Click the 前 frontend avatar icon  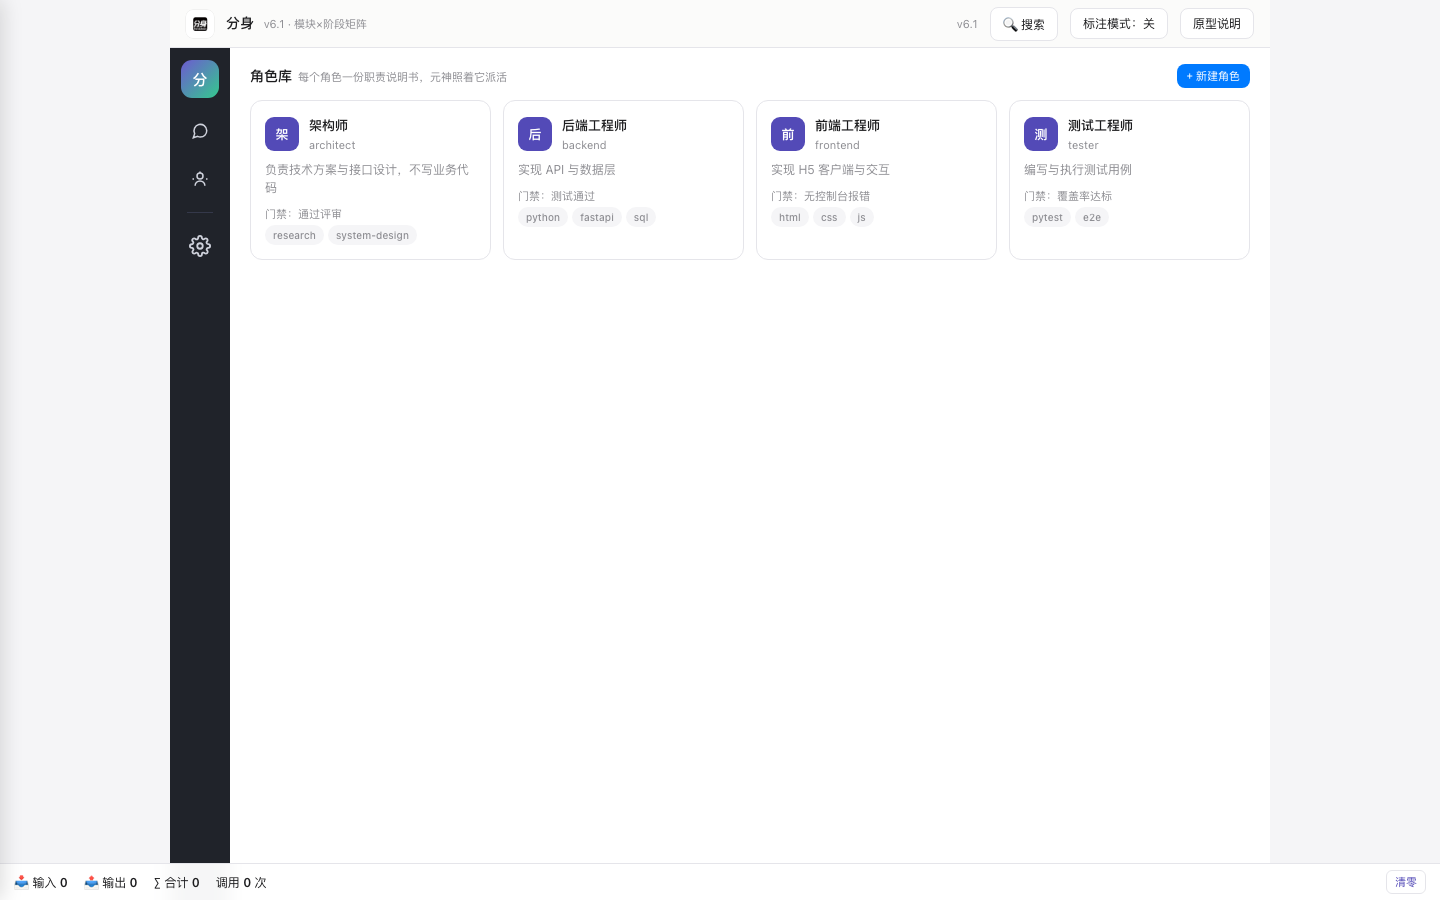(x=788, y=134)
